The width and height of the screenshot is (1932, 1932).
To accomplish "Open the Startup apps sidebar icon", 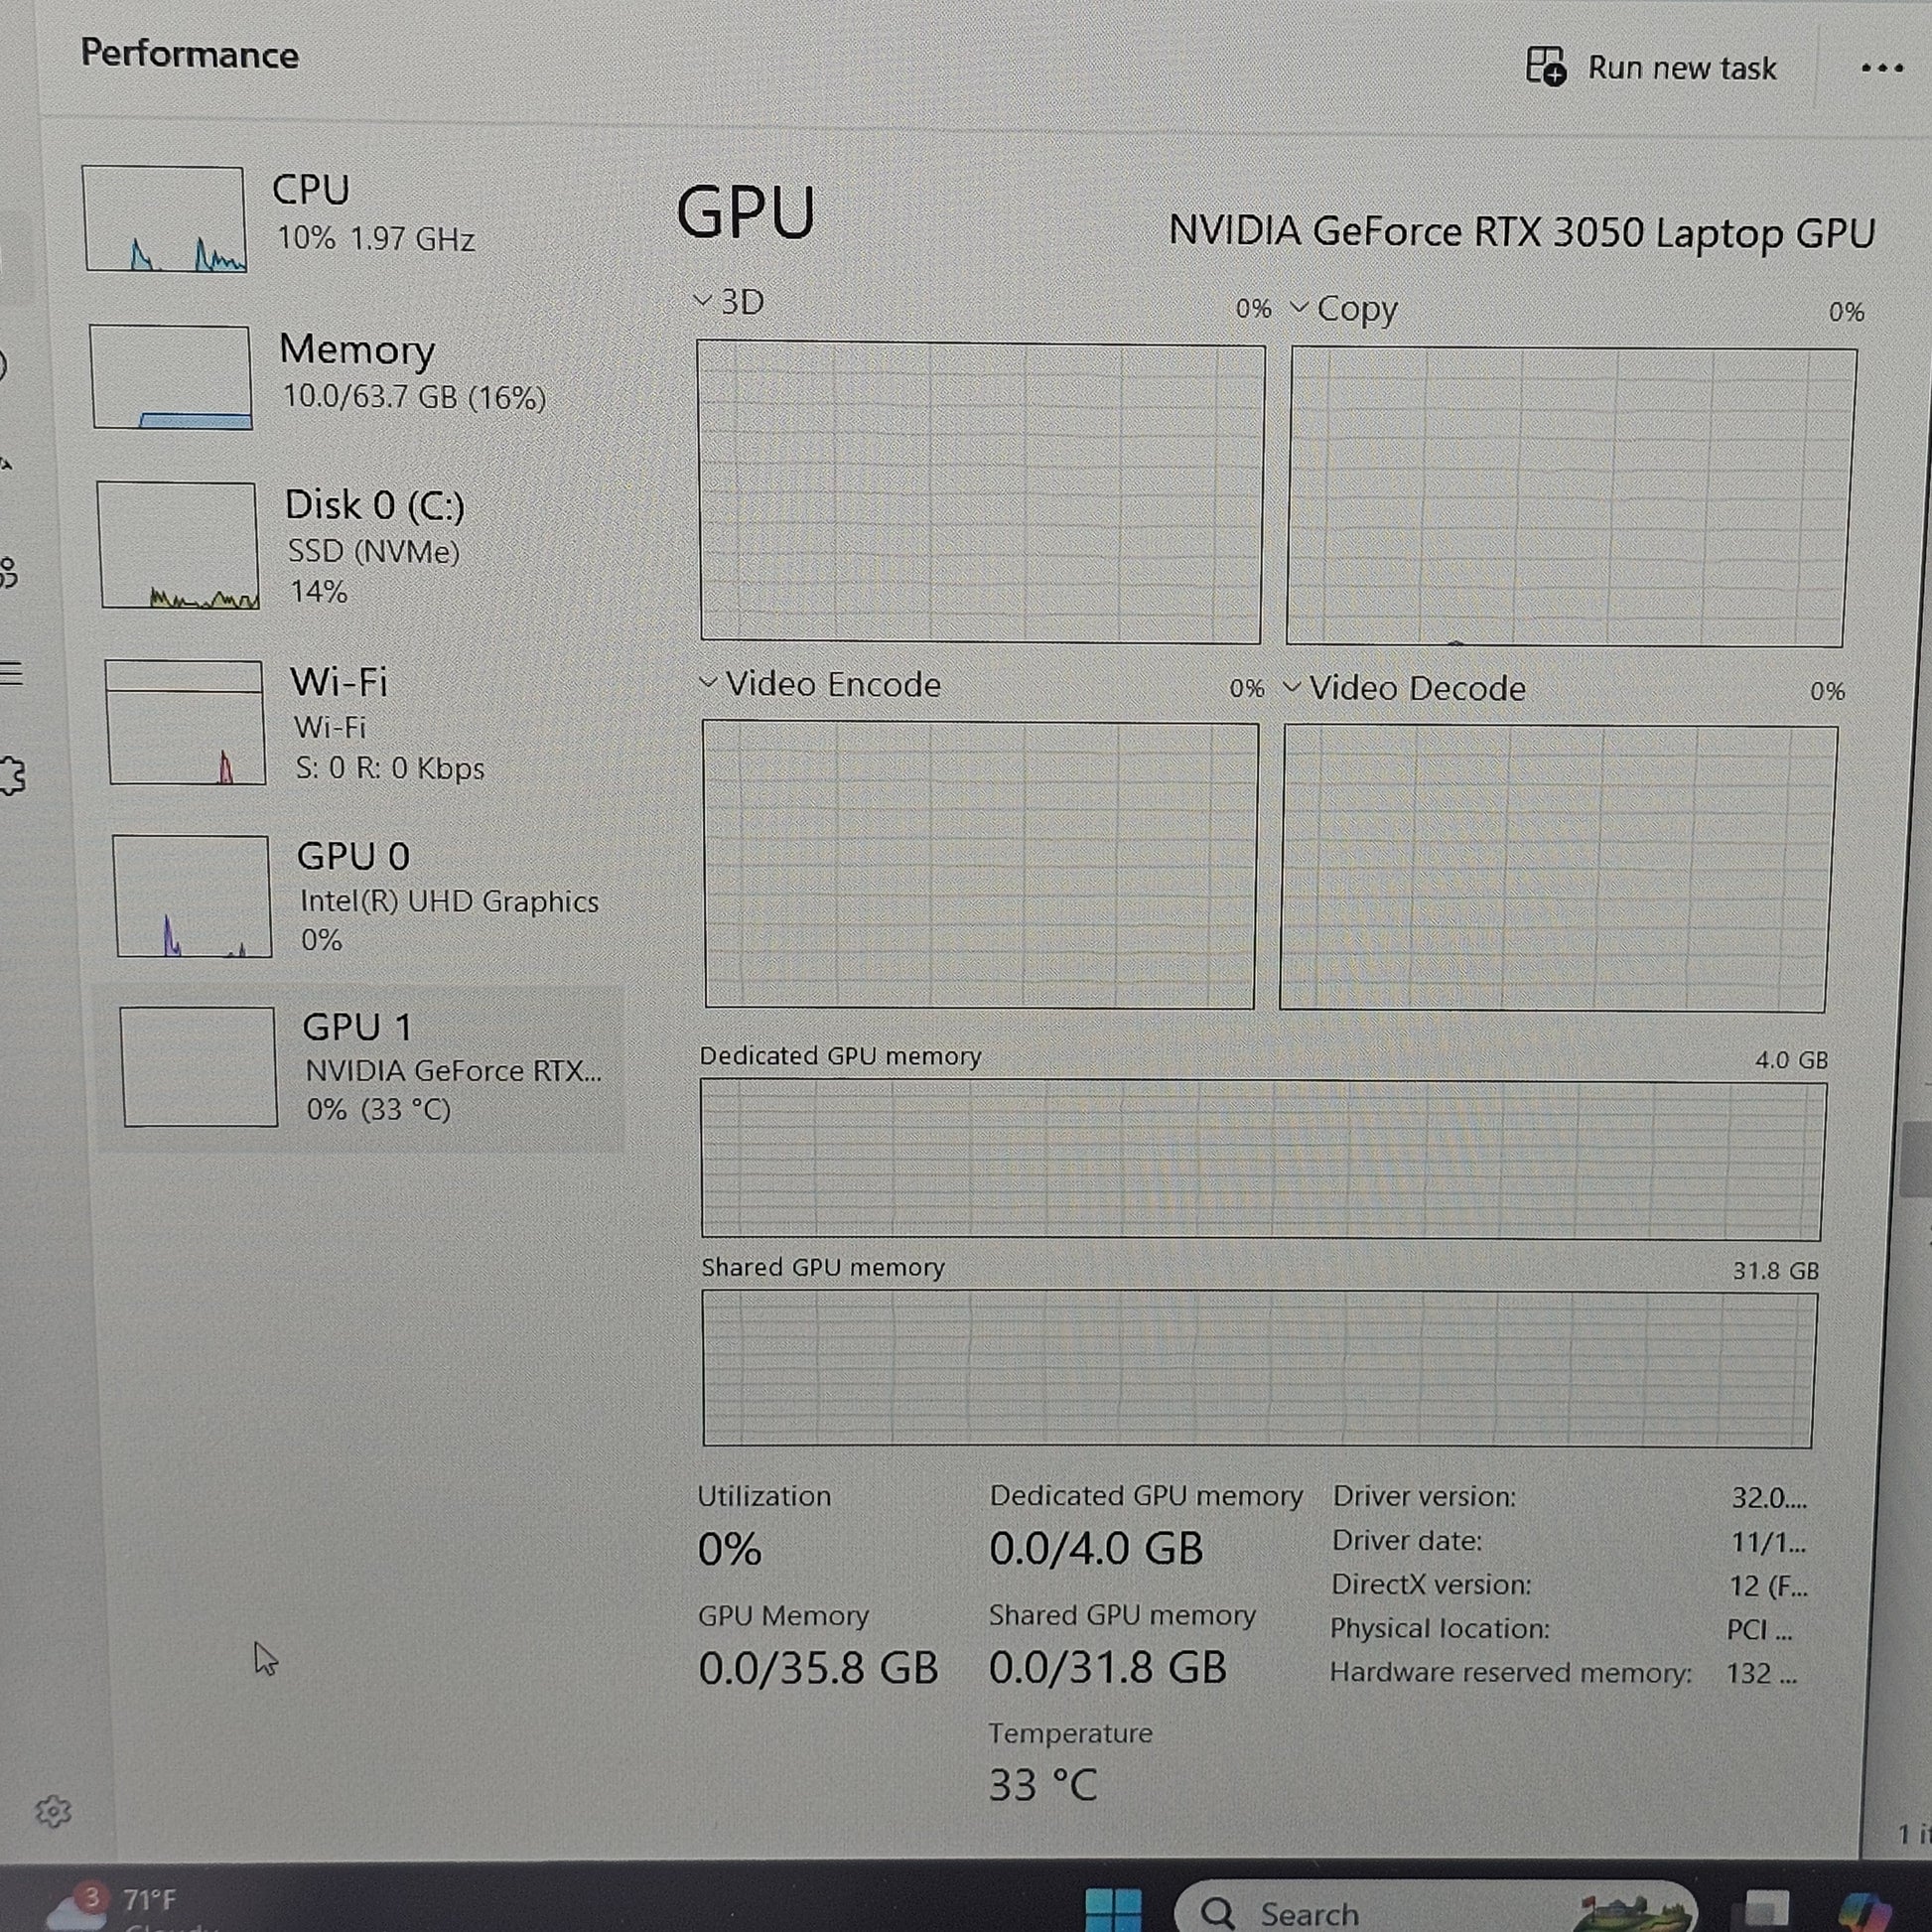I will (x=6, y=463).
